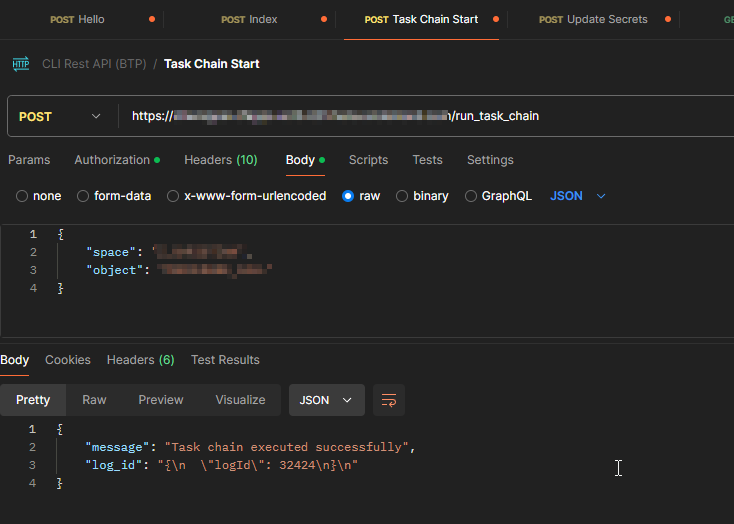The height and width of the screenshot is (524, 734).
Task: Select the form-data radio button
Action: pyautogui.click(x=83, y=196)
